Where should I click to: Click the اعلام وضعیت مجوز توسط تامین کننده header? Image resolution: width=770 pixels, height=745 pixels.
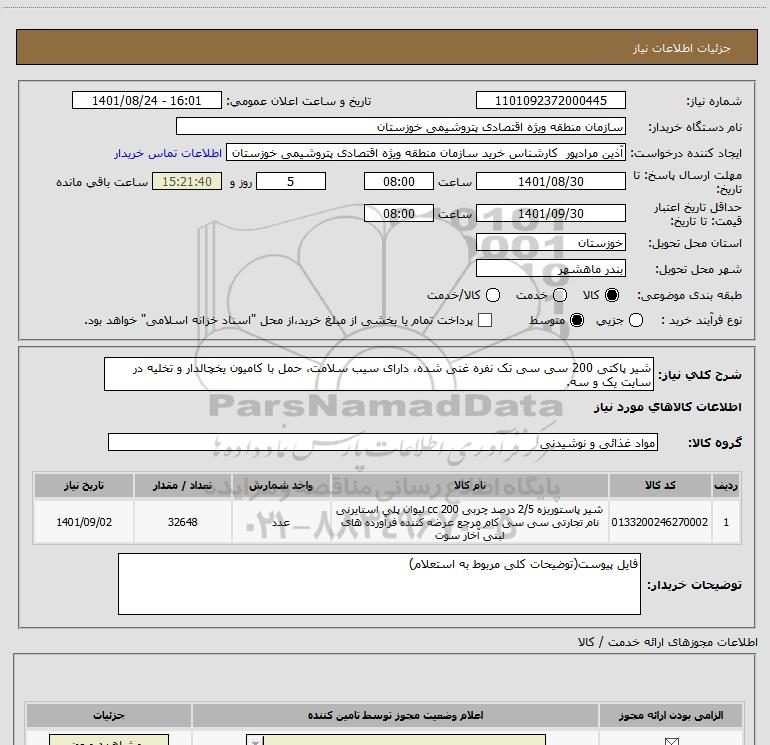(x=395, y=715)
